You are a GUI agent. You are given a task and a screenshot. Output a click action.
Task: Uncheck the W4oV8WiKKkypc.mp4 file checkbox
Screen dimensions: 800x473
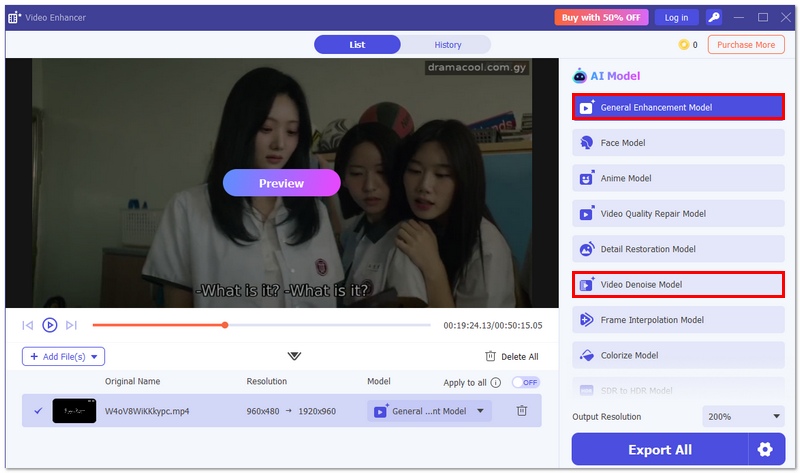(39, 410)
